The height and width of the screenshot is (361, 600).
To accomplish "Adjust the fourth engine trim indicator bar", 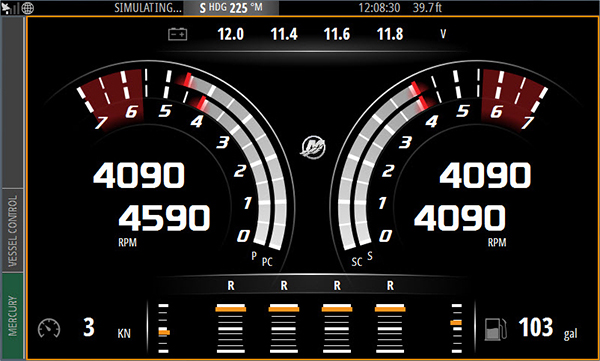I will [390, 328].
